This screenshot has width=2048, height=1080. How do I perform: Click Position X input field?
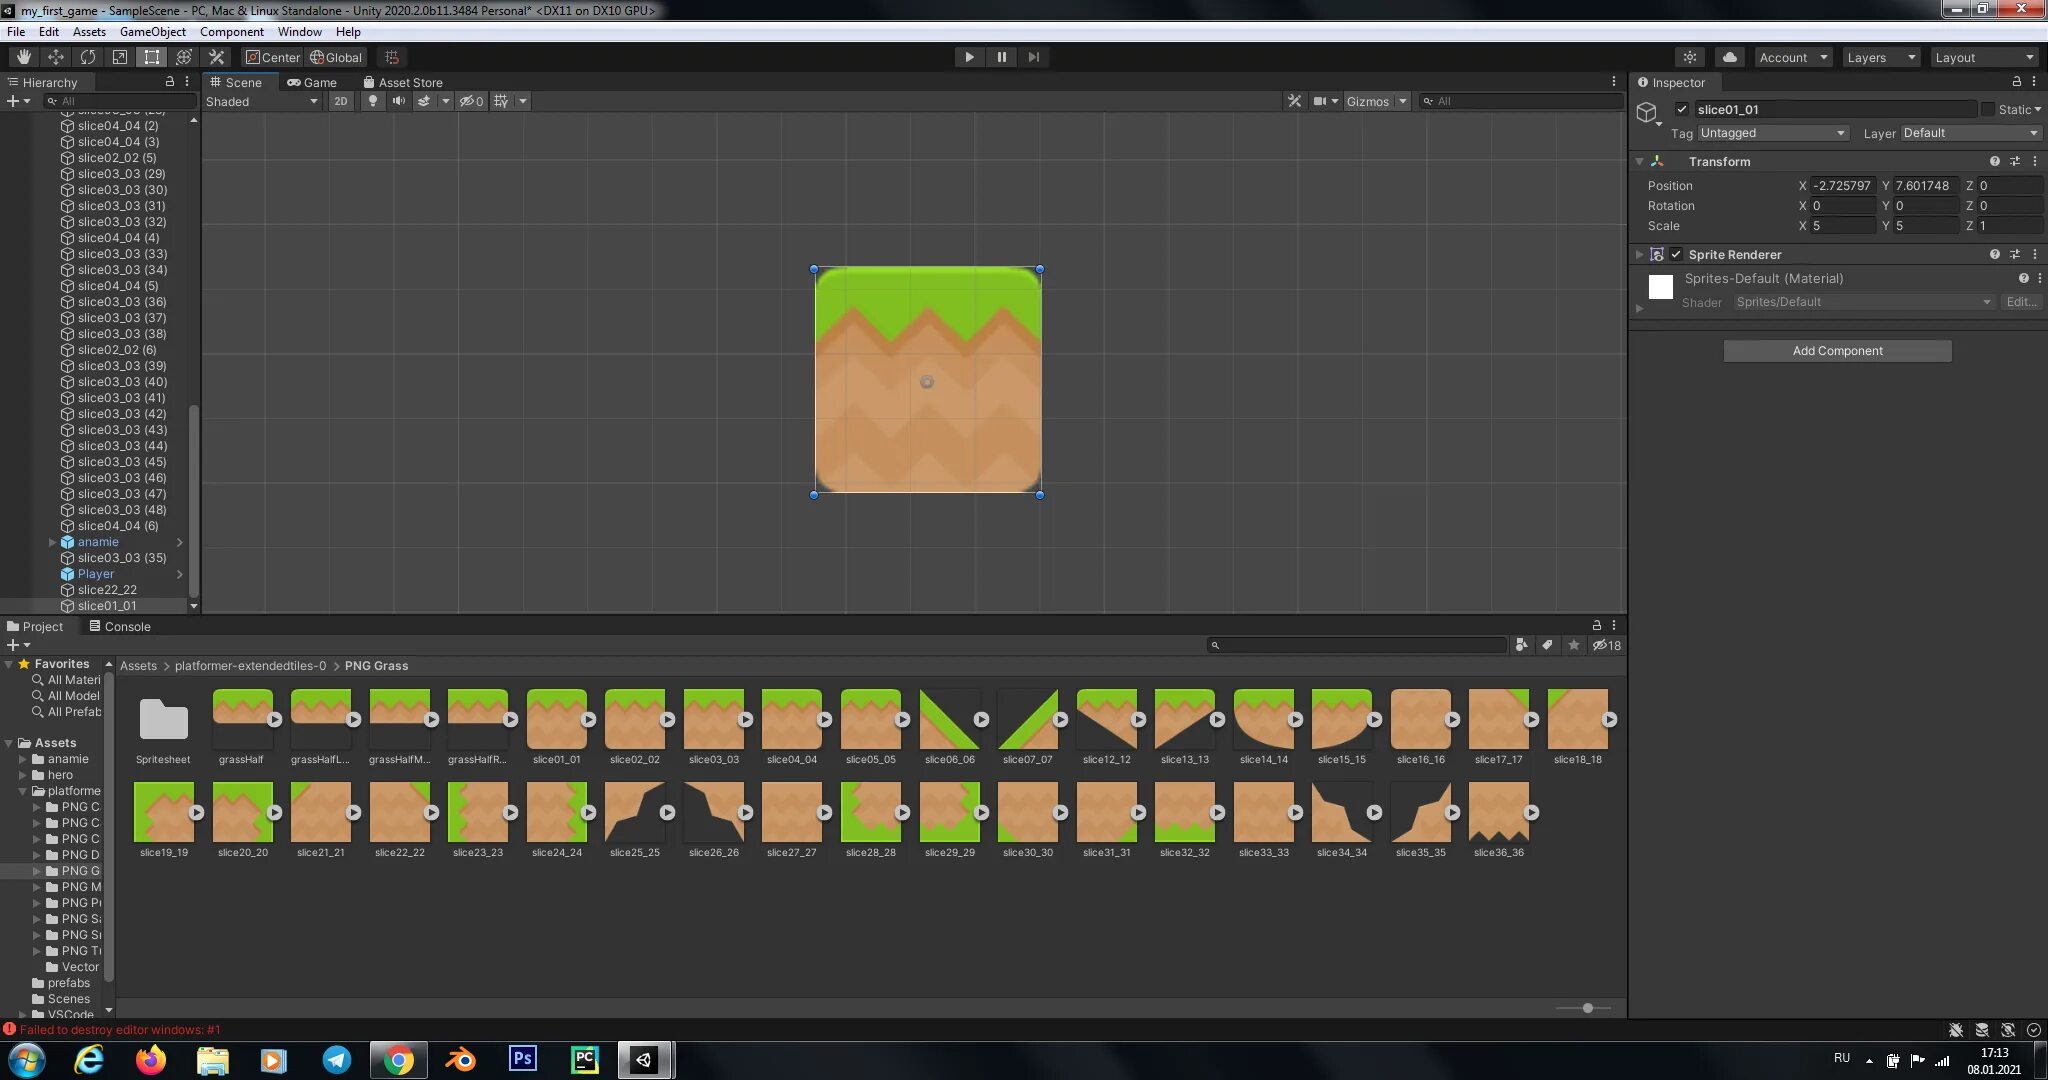1842,186
